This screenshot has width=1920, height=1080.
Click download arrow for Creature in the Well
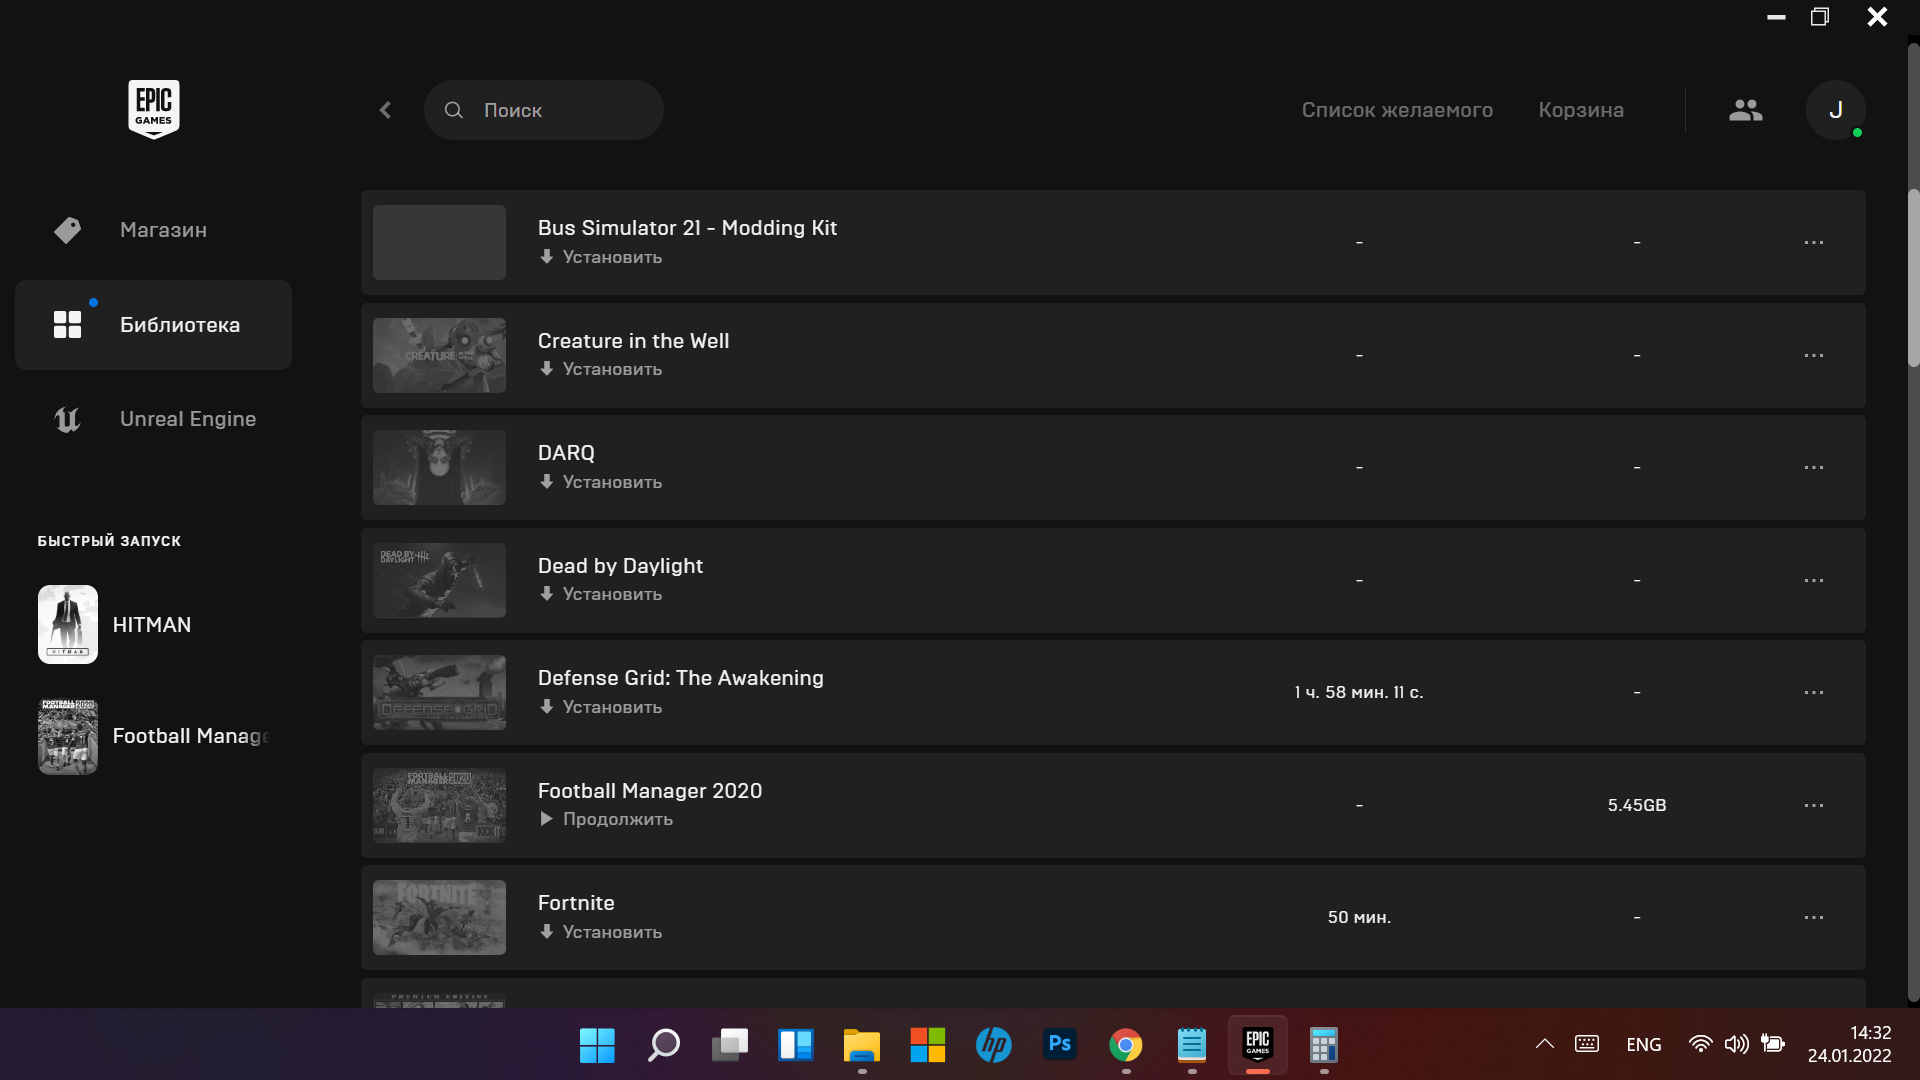[x=546, y=369]
